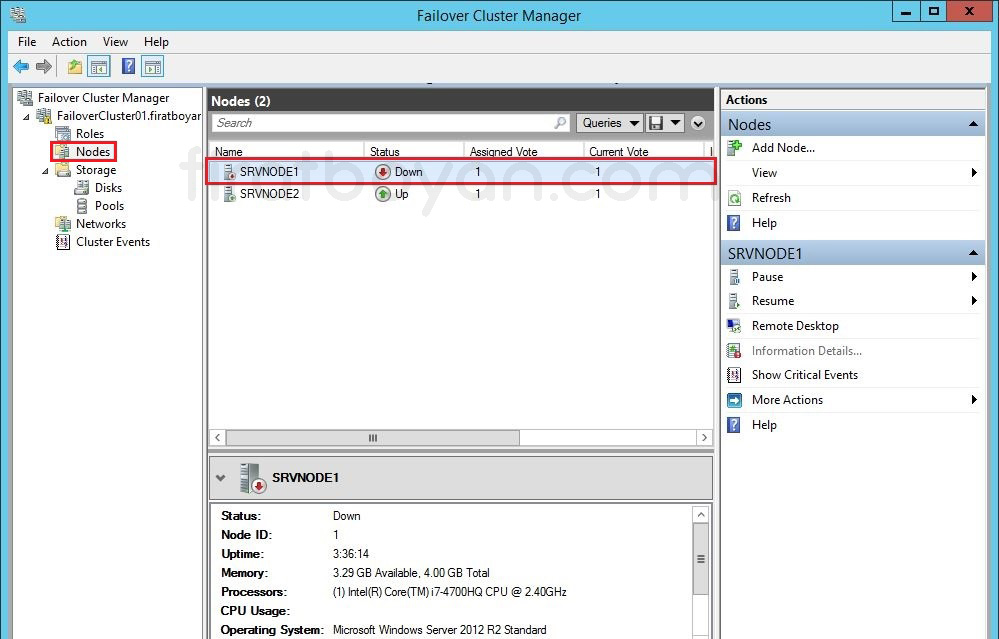999x639 pixels.
Task: Open the Help menu in menu bar
Action: (156, 42)
